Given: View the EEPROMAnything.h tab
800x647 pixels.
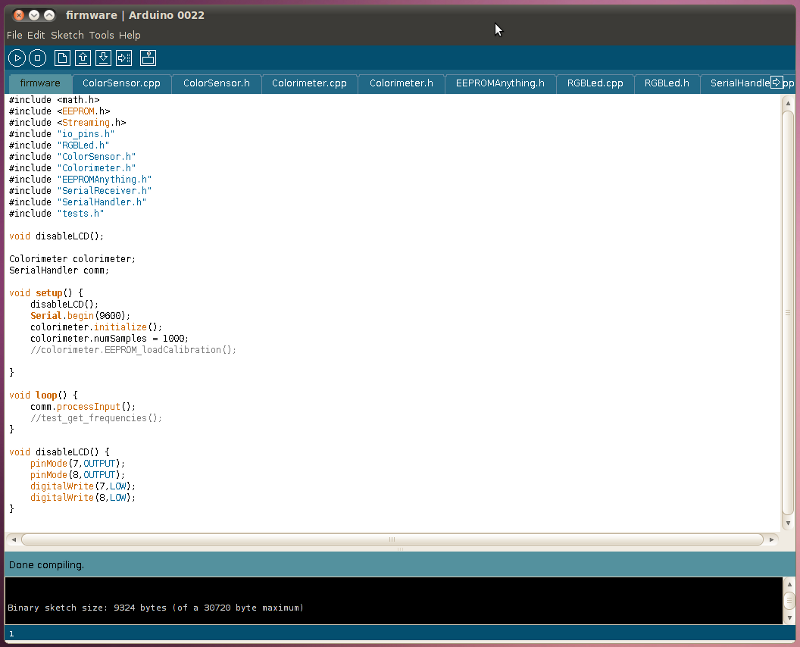Looking at the screenshot, I should click(500, 84).
